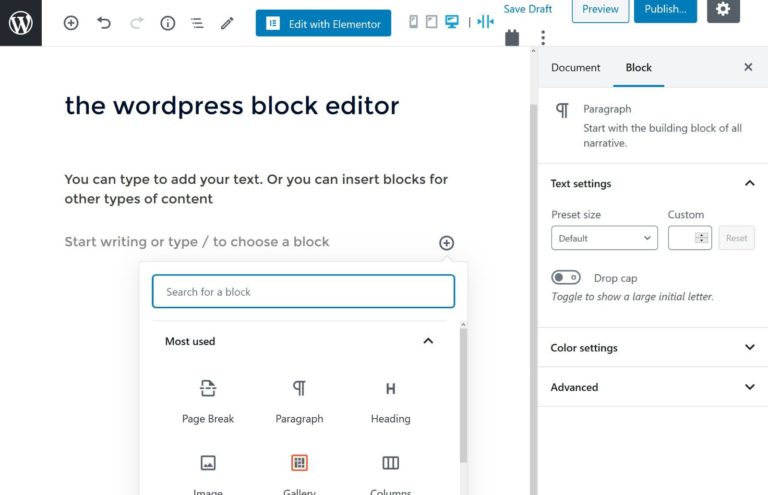The width and height of the screenshot is (768, 495).
Task: Click the Preview button
Action: (x=600, y=10)
